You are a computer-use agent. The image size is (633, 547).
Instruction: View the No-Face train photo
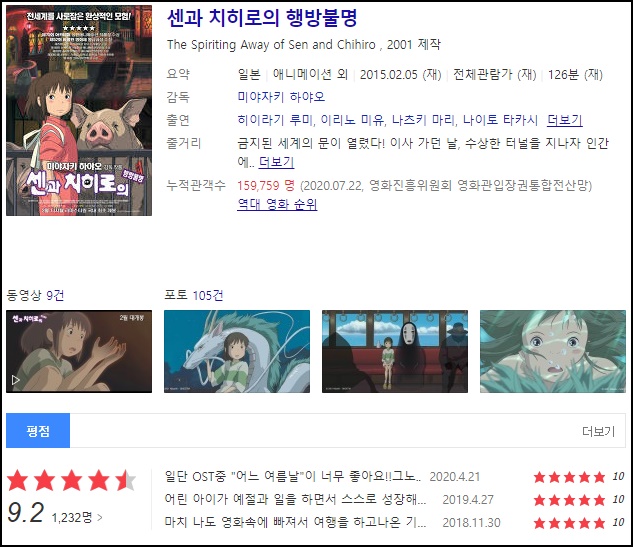pos(395,351)
